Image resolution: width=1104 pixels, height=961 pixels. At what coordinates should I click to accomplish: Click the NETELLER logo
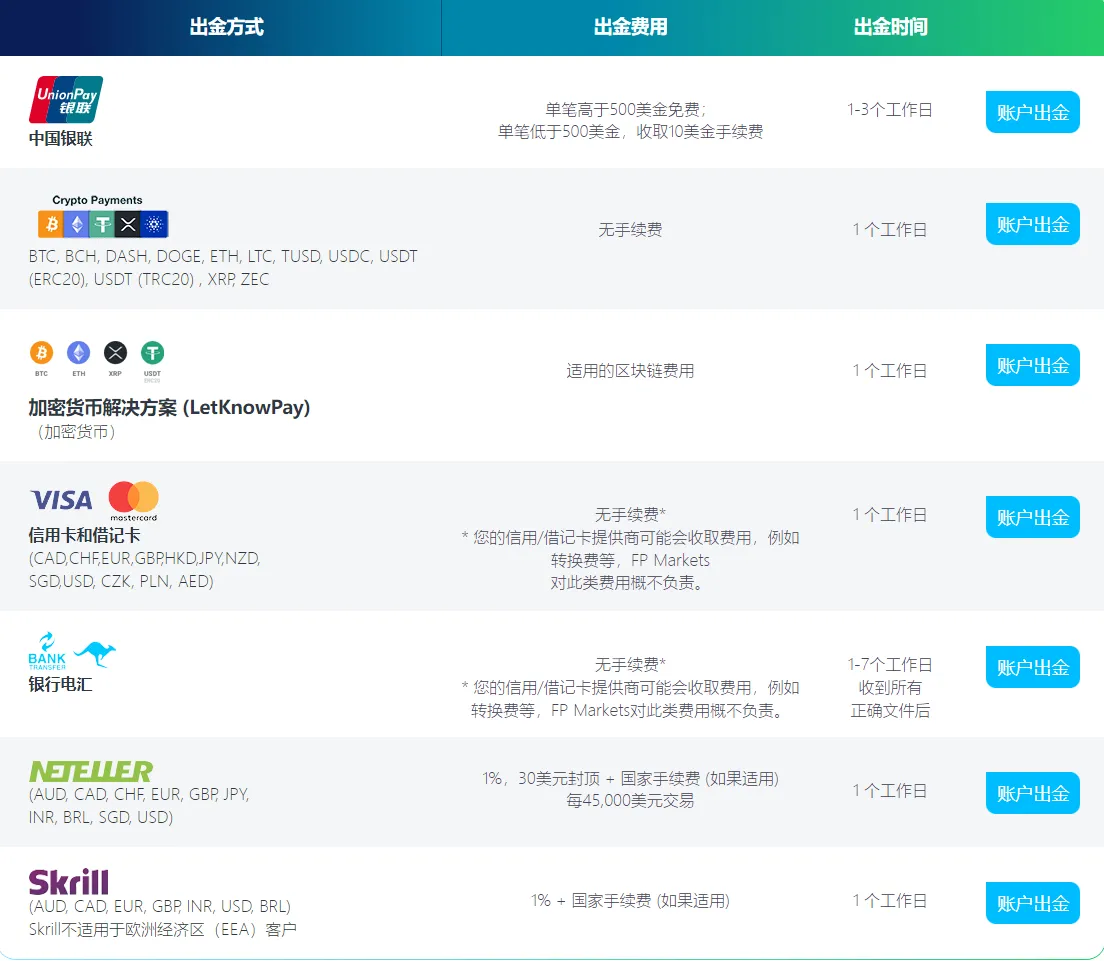click(91, 772)
